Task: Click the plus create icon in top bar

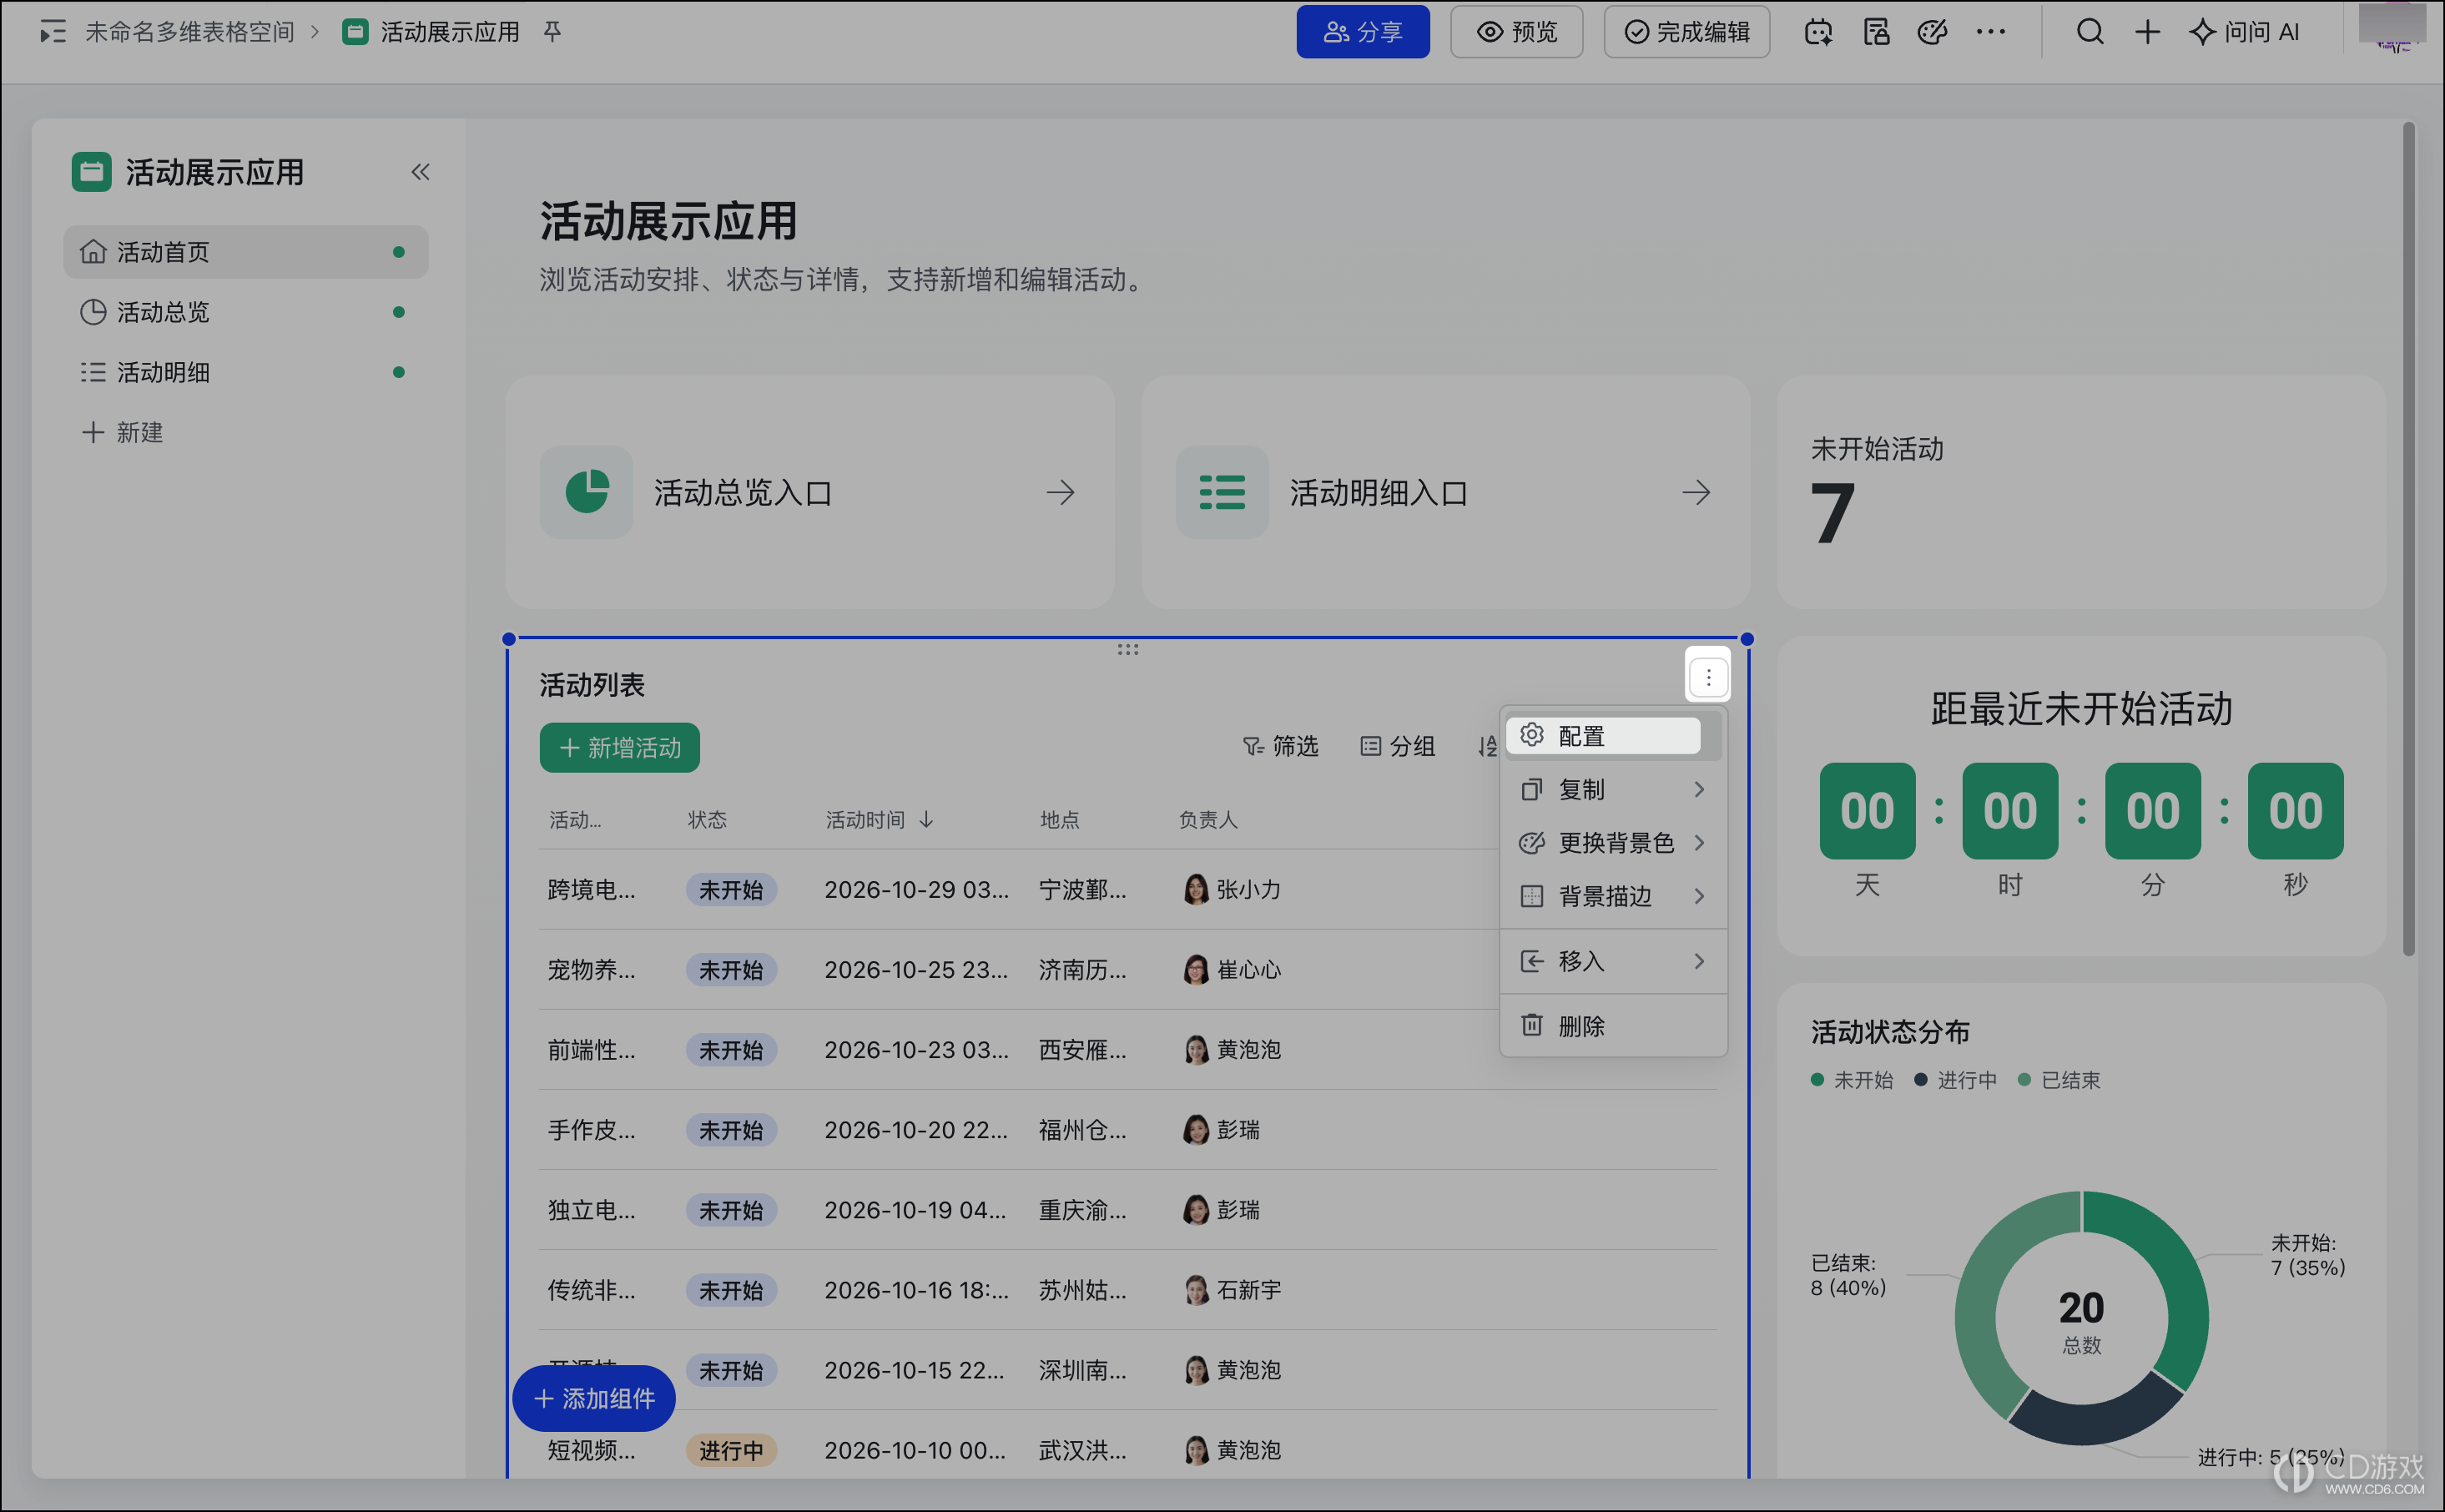Action: click(x=2147, y=32)
